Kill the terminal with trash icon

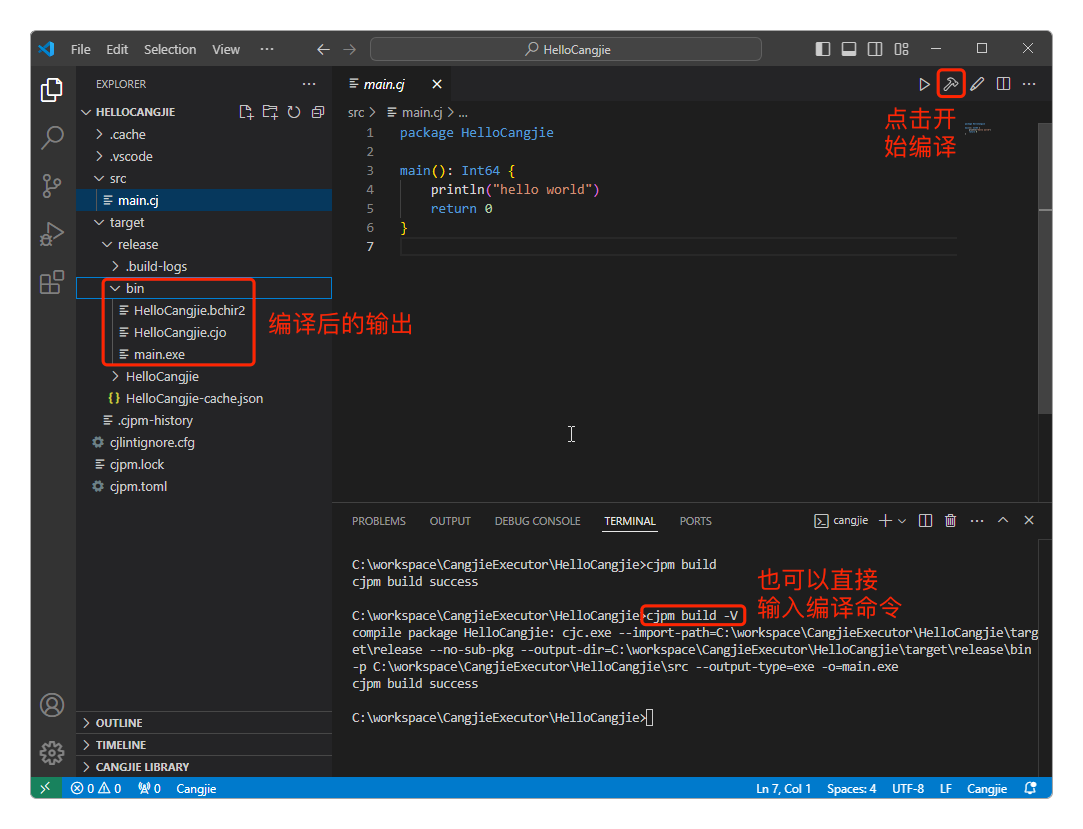coord(950,521)
